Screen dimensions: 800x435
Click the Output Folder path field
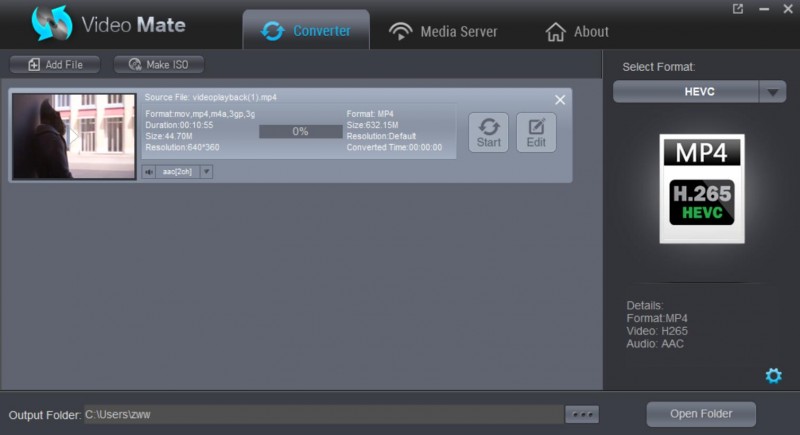pos(320,414)
